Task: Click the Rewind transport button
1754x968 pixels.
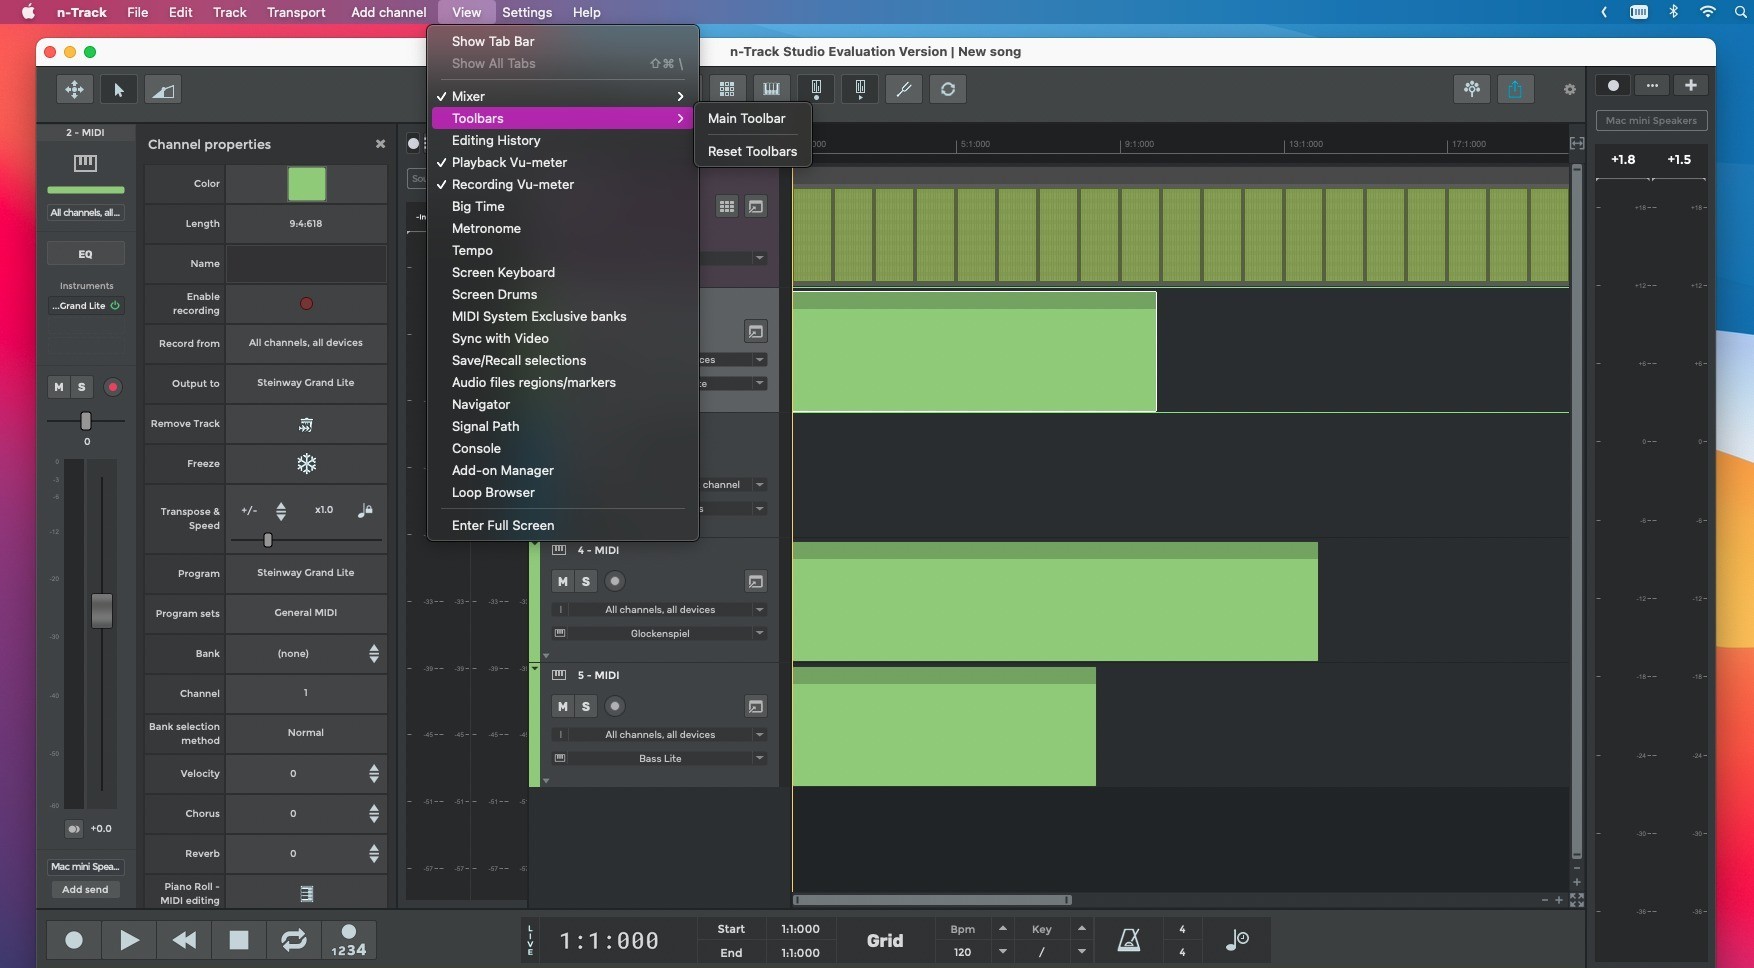Action: tap(184, 940)
